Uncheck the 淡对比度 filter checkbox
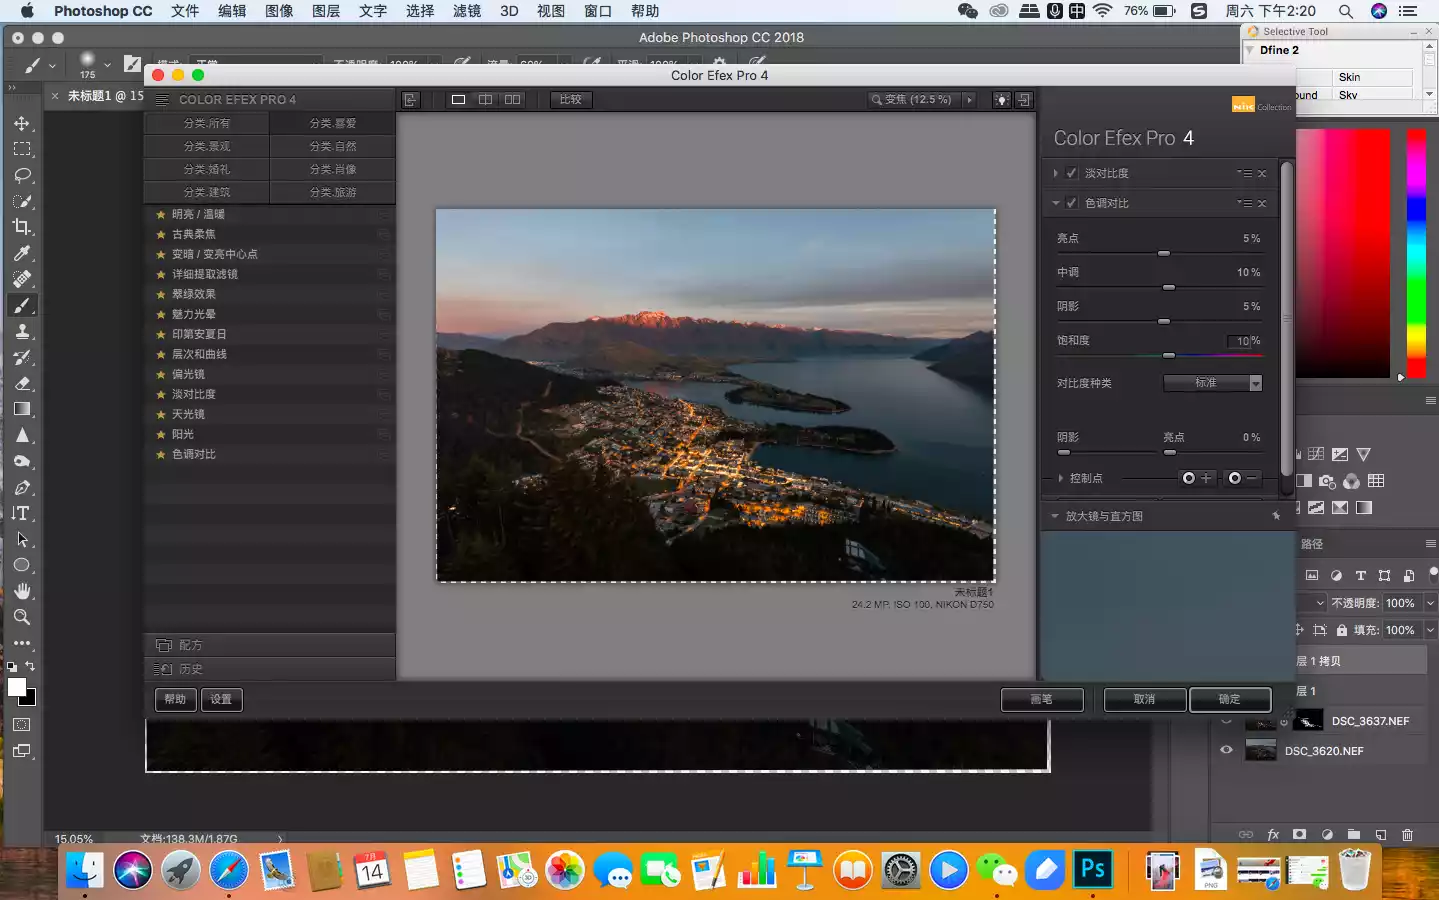 (1072, 173)
